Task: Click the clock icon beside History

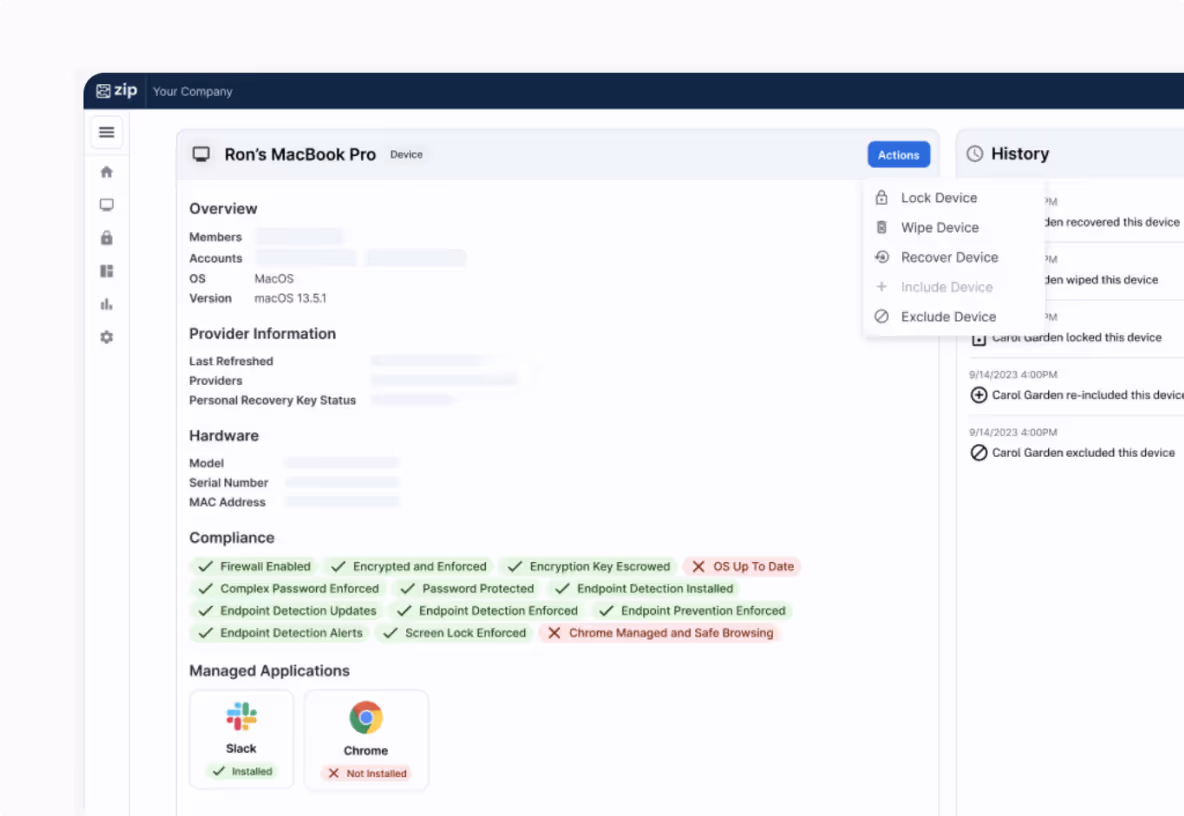Action: pos(973,153)
